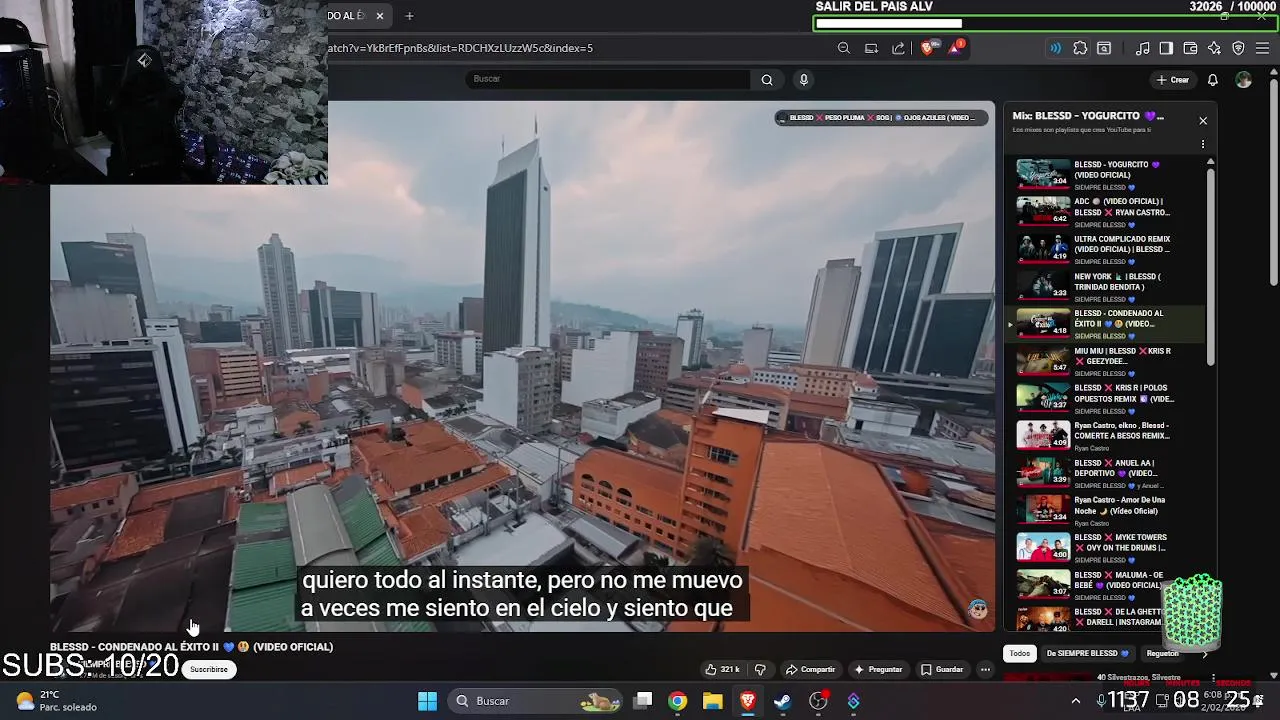Click the zoom-out magnifier icon in the address bar
The image size is (1280, 720).
click(x=844, y=48)
